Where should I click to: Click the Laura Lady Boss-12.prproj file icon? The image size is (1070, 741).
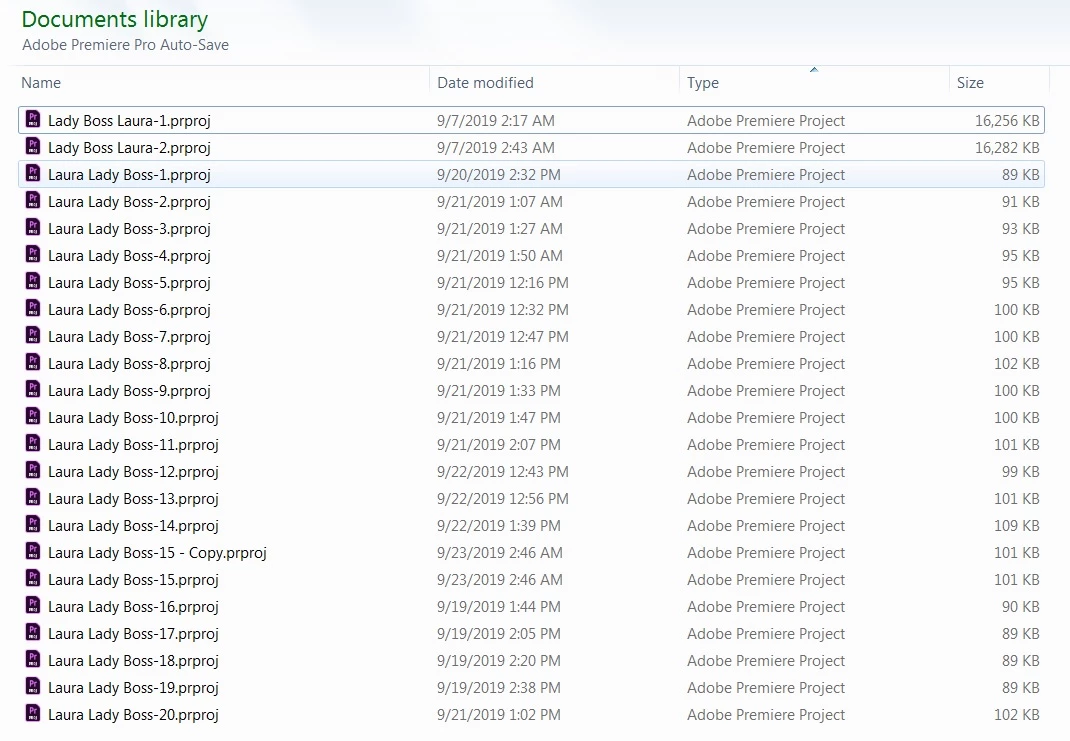click(x=33, y=470)
